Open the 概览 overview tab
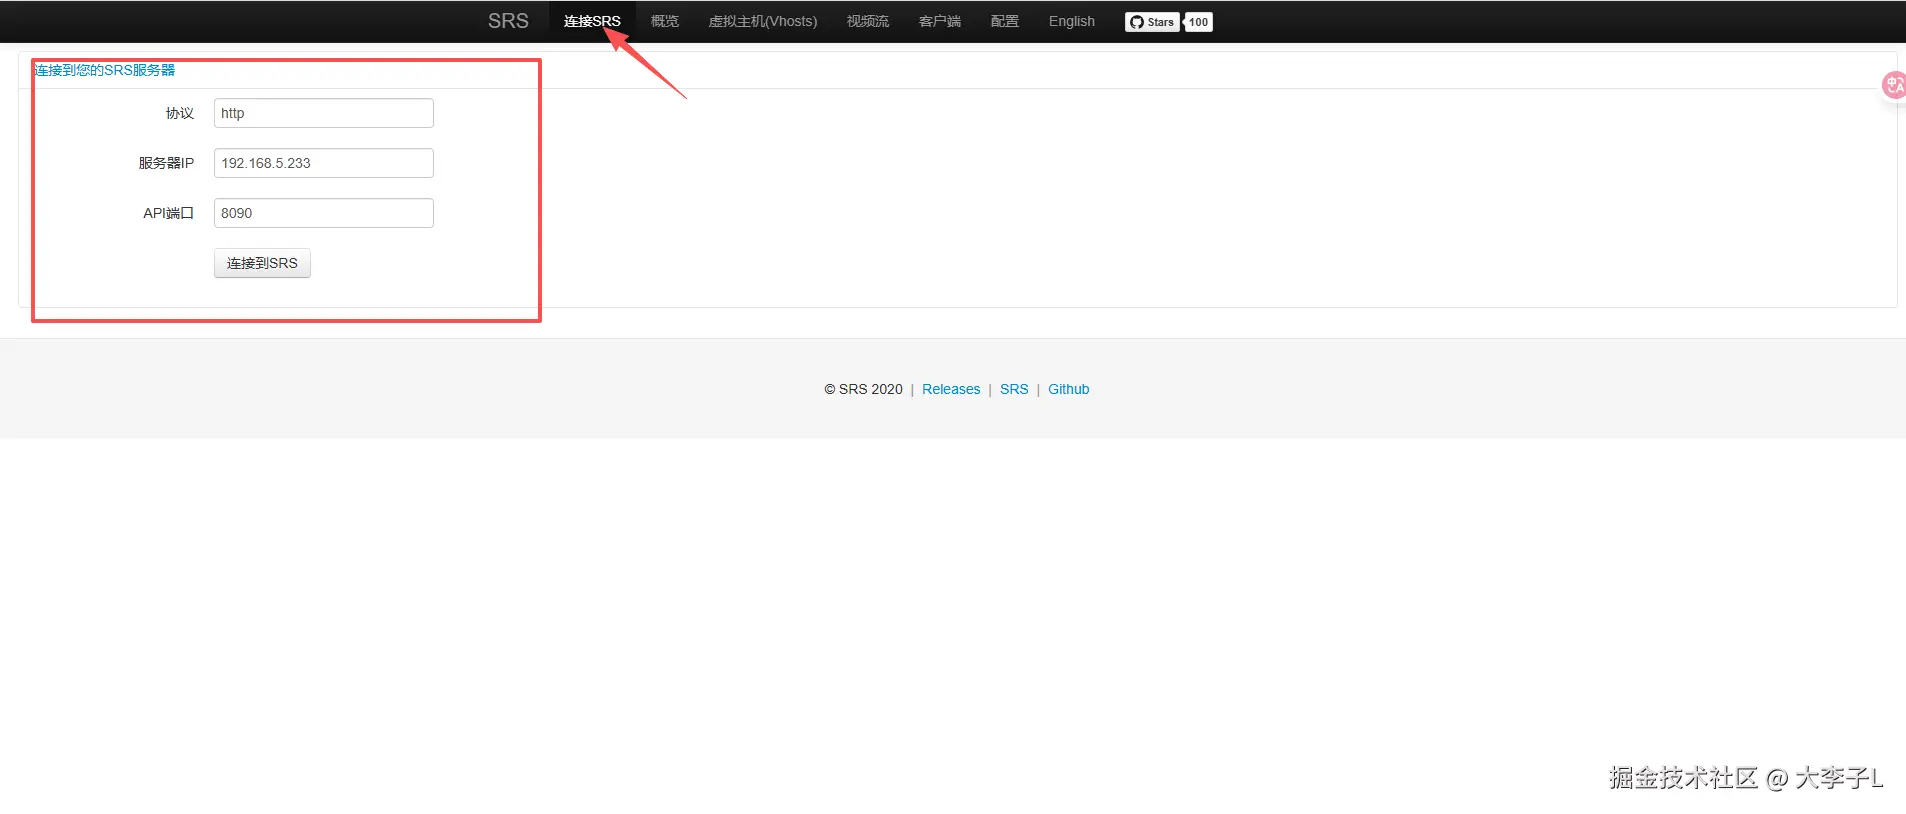1906x814 pixels. [x=665, y=21]
